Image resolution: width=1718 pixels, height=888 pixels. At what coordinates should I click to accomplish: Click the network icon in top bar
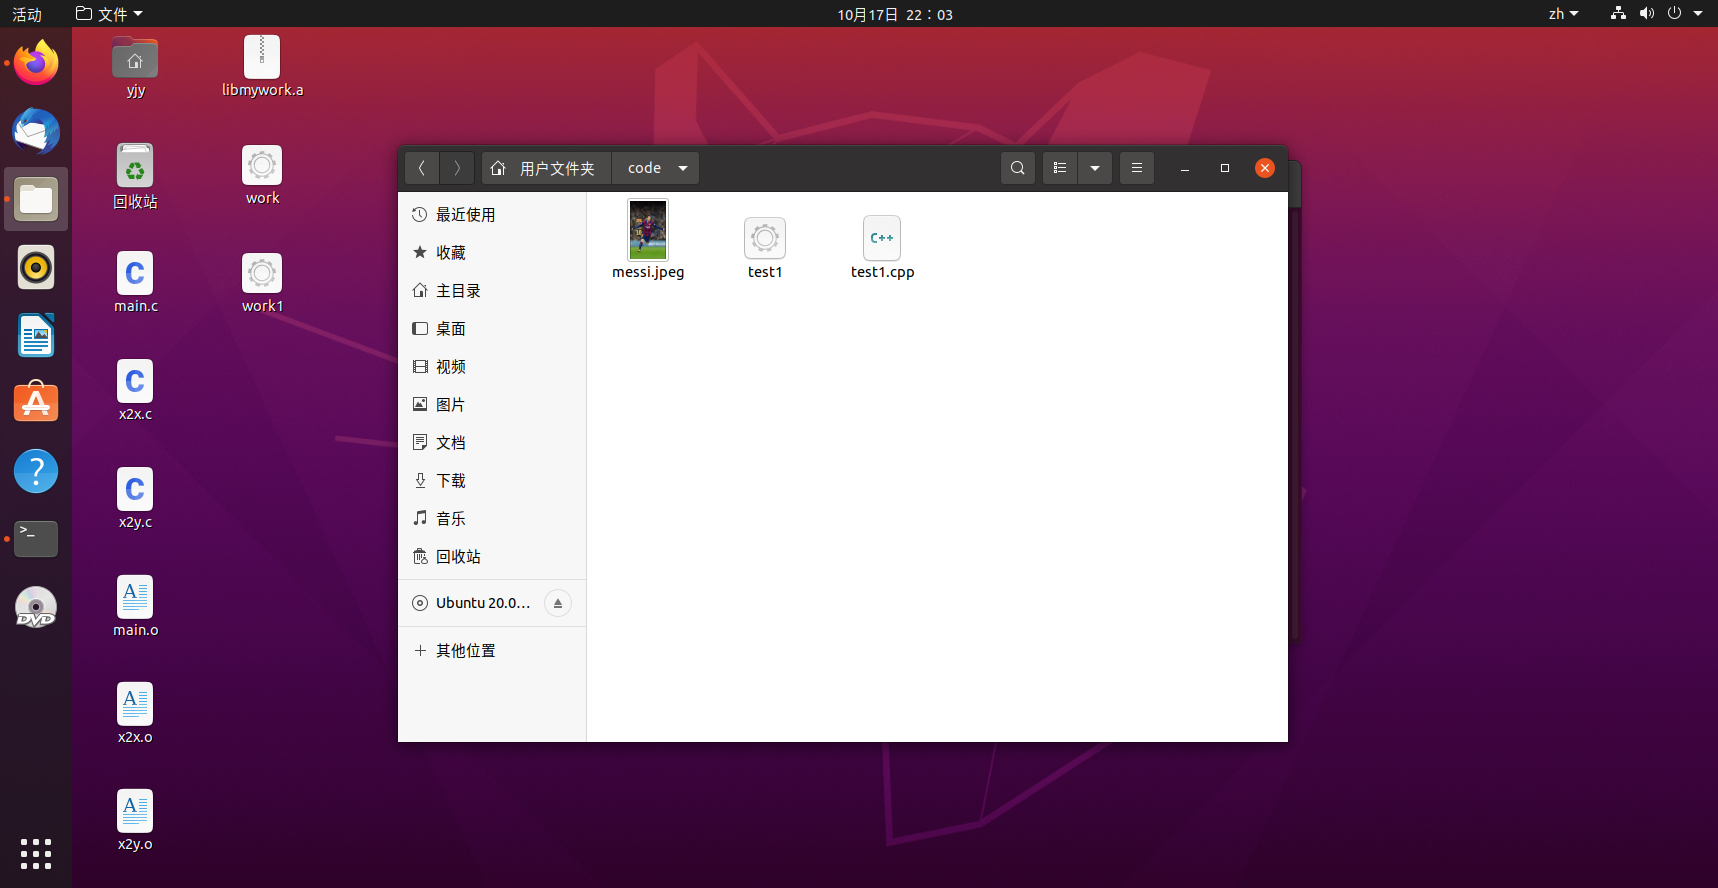(1618, 14)
